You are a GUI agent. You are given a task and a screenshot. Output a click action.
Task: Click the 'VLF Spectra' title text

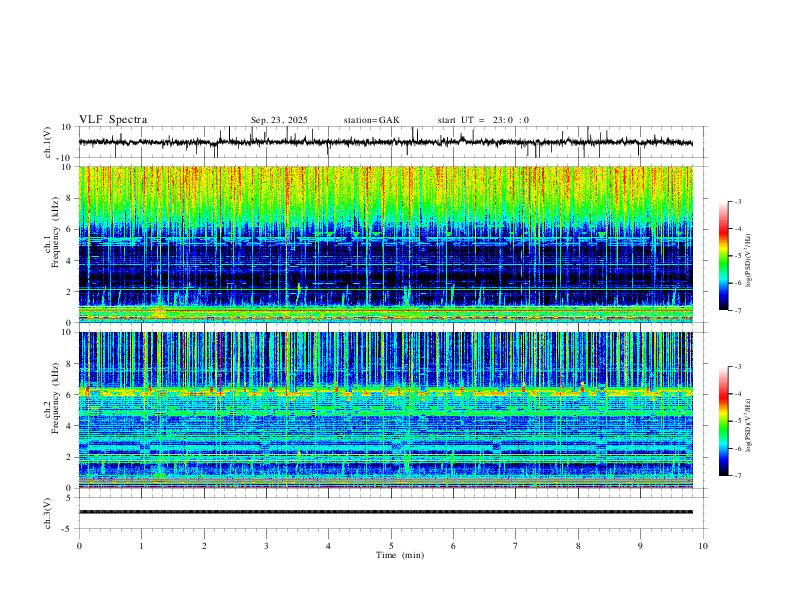point(113,120)
